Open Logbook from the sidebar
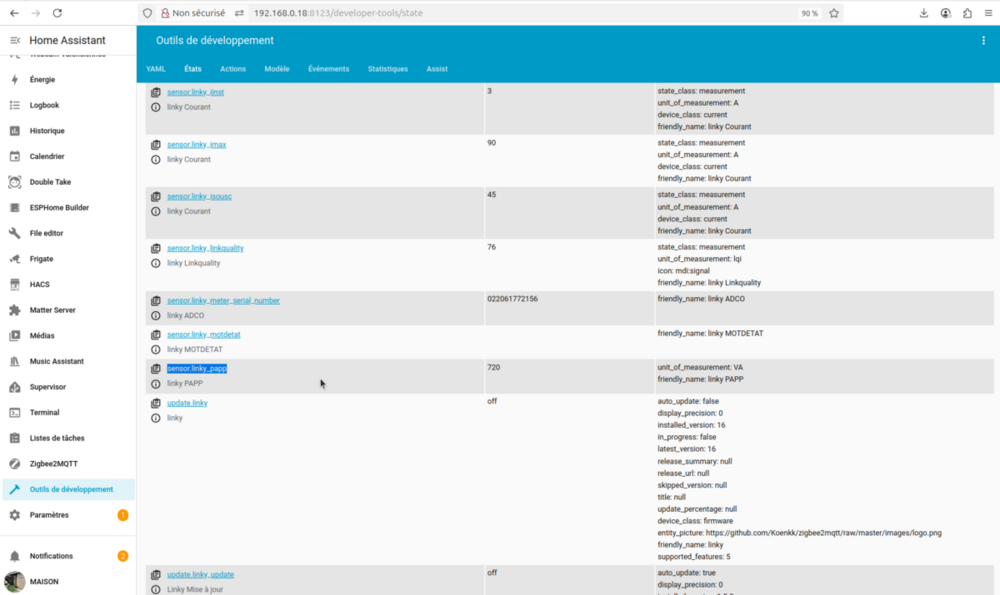Image resolution: width=1000 pixels, height=595 pixels. [x=68, y=105]
